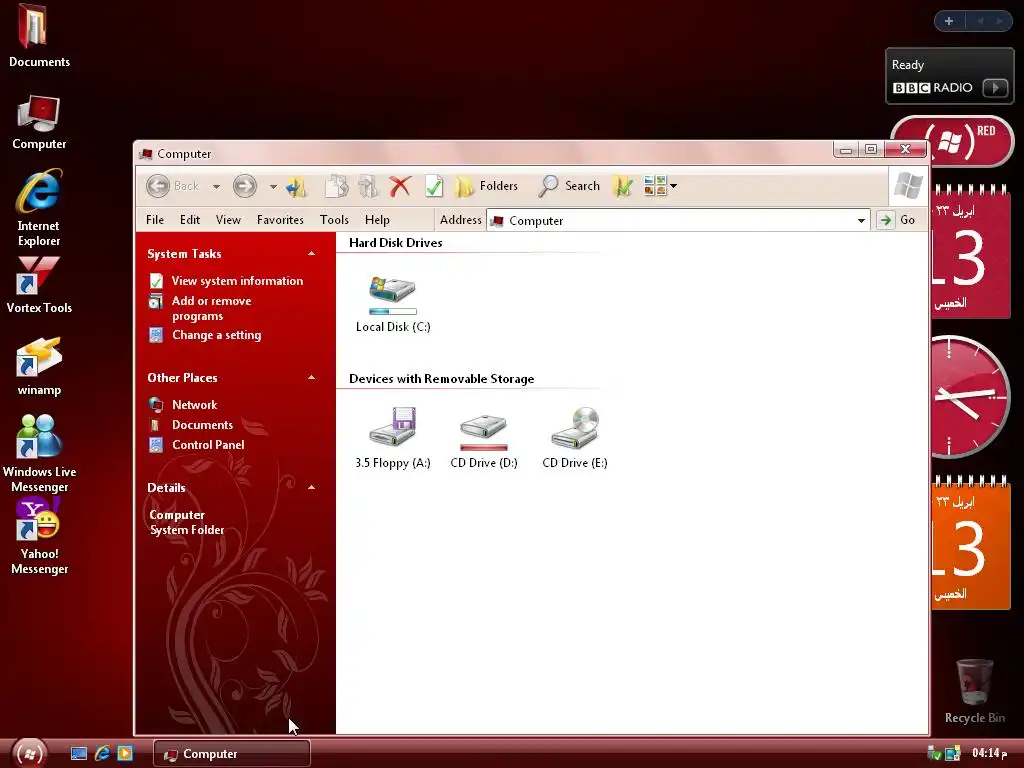
Task: Open the View menu
Action: click(228, 220)
